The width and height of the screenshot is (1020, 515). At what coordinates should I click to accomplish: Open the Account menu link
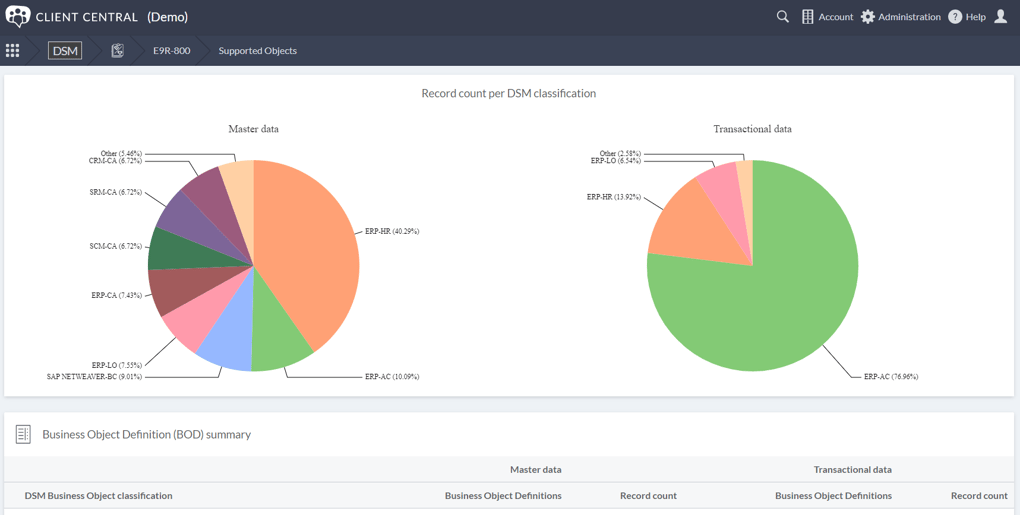(x=835, y=17)
